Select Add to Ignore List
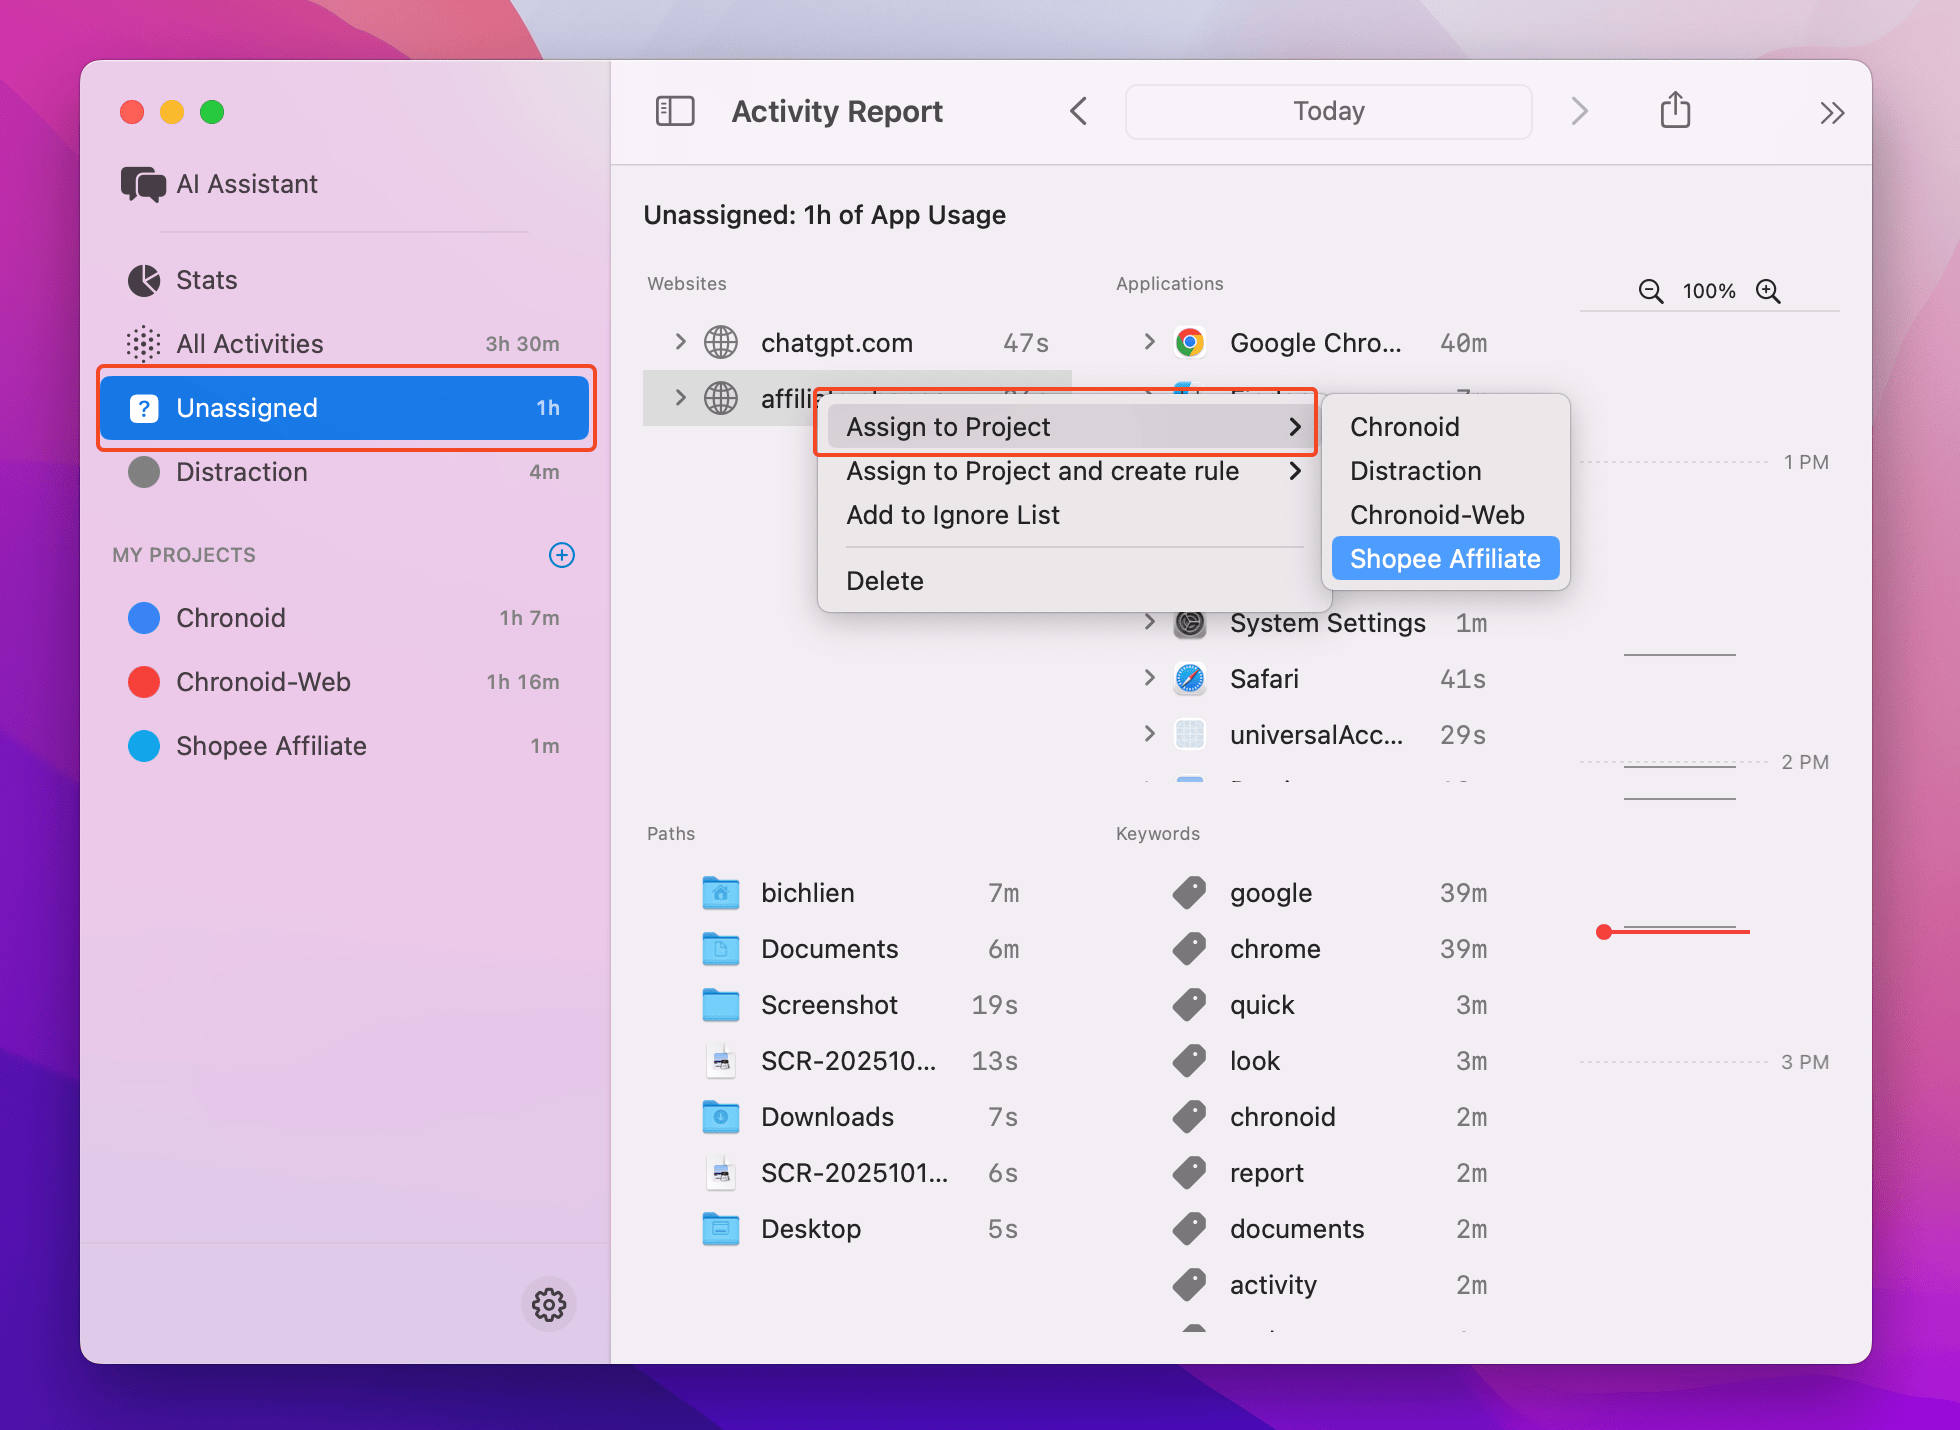 pos(953,515)
